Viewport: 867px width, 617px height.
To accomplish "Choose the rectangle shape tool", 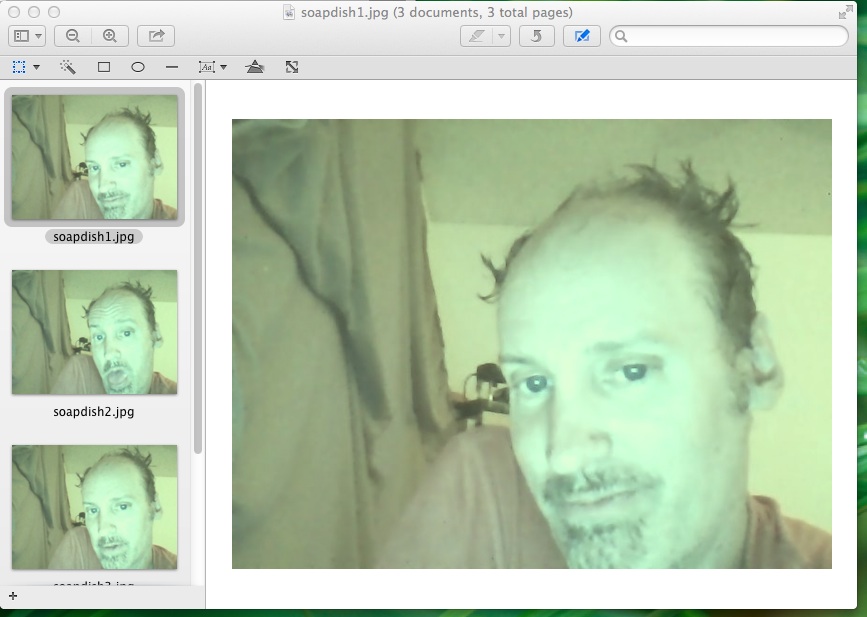I will coord(104,67).
